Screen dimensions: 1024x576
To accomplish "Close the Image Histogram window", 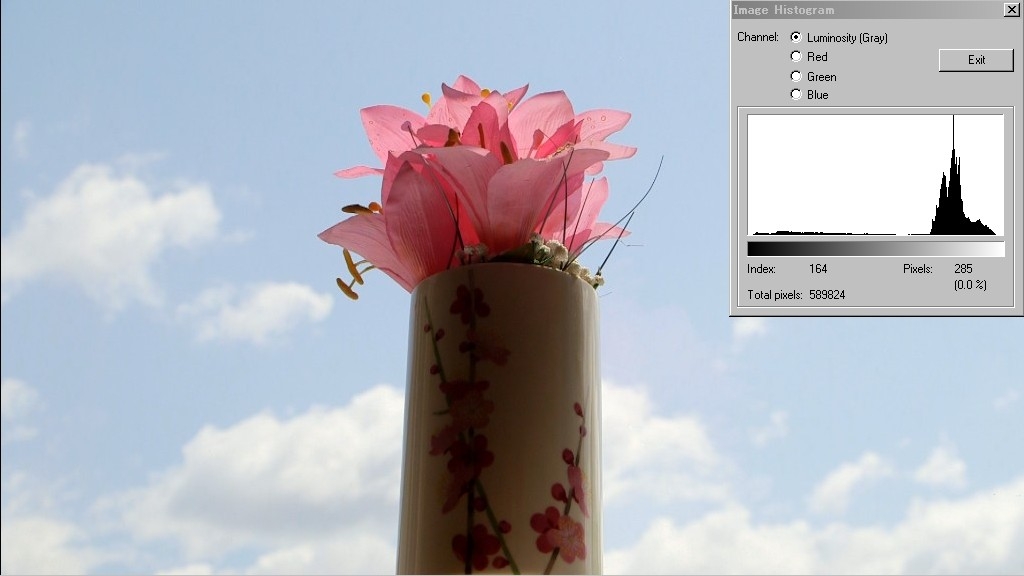I will click(1011, 9).
